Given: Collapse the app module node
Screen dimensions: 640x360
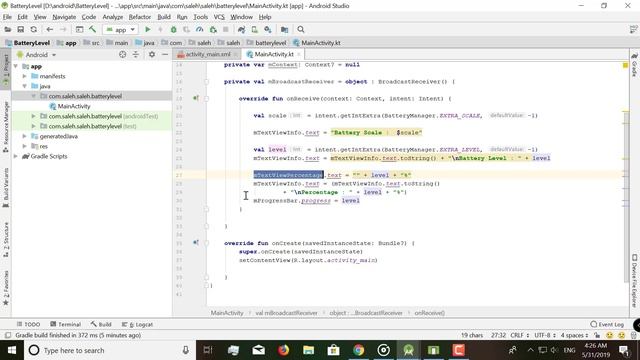Looking at the screenshot, I should pos(16,66).
